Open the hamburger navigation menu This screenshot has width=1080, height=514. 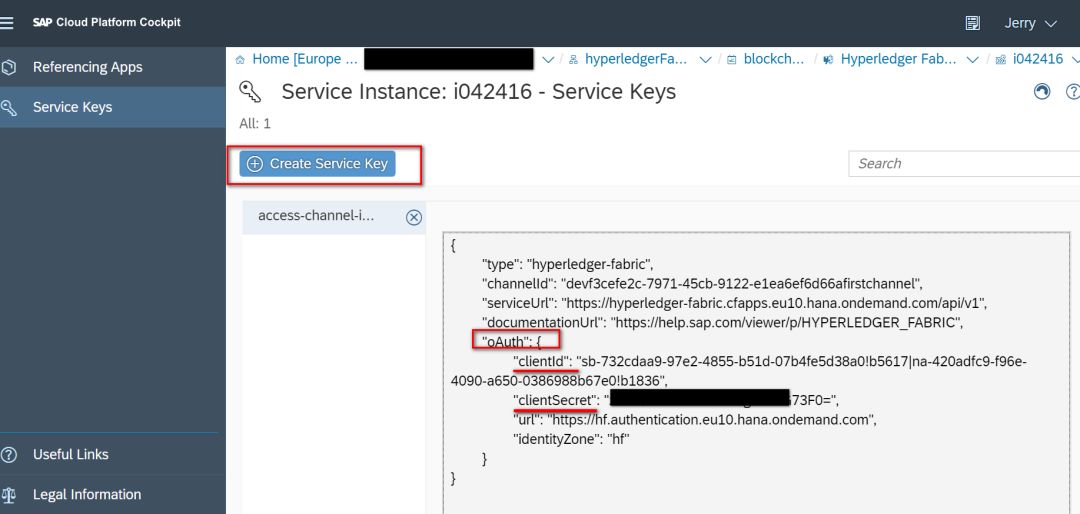6,23
